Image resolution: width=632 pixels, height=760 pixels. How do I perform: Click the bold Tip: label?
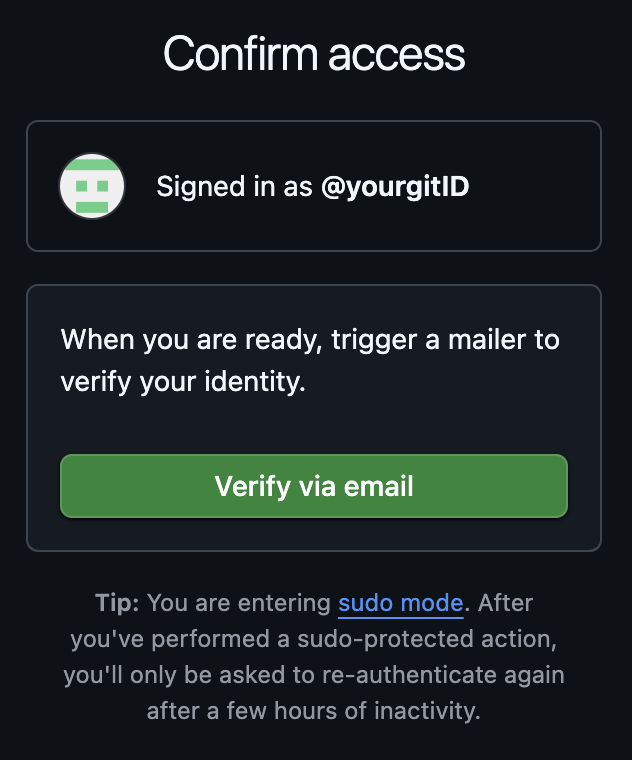[x=117, y=603]
